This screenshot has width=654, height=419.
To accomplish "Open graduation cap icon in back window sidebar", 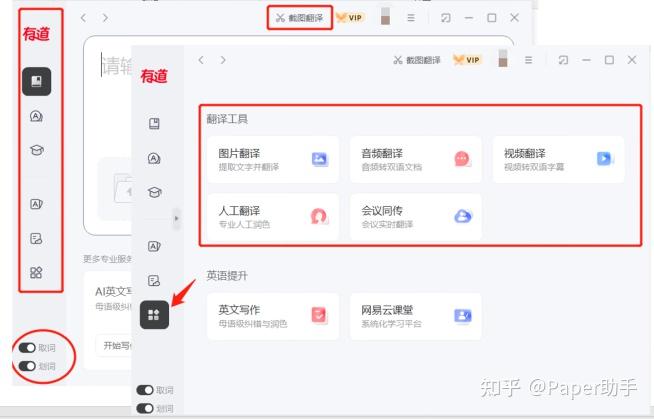I will click(x=37, y=150).
